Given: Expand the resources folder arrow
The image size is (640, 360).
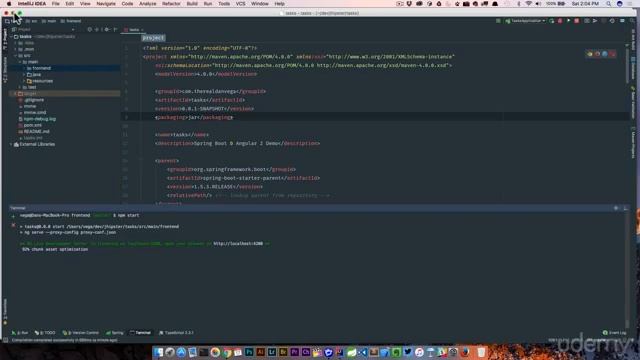Looking at the screenshot, I should click(x=24, y=81).
